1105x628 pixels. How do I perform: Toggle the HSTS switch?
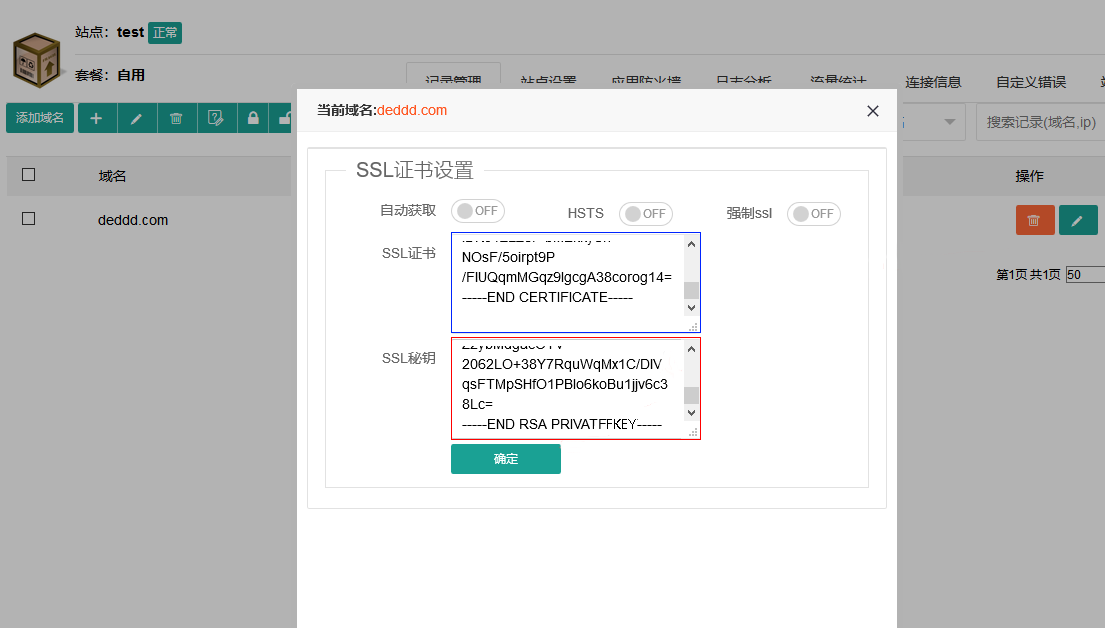[646, 214]
